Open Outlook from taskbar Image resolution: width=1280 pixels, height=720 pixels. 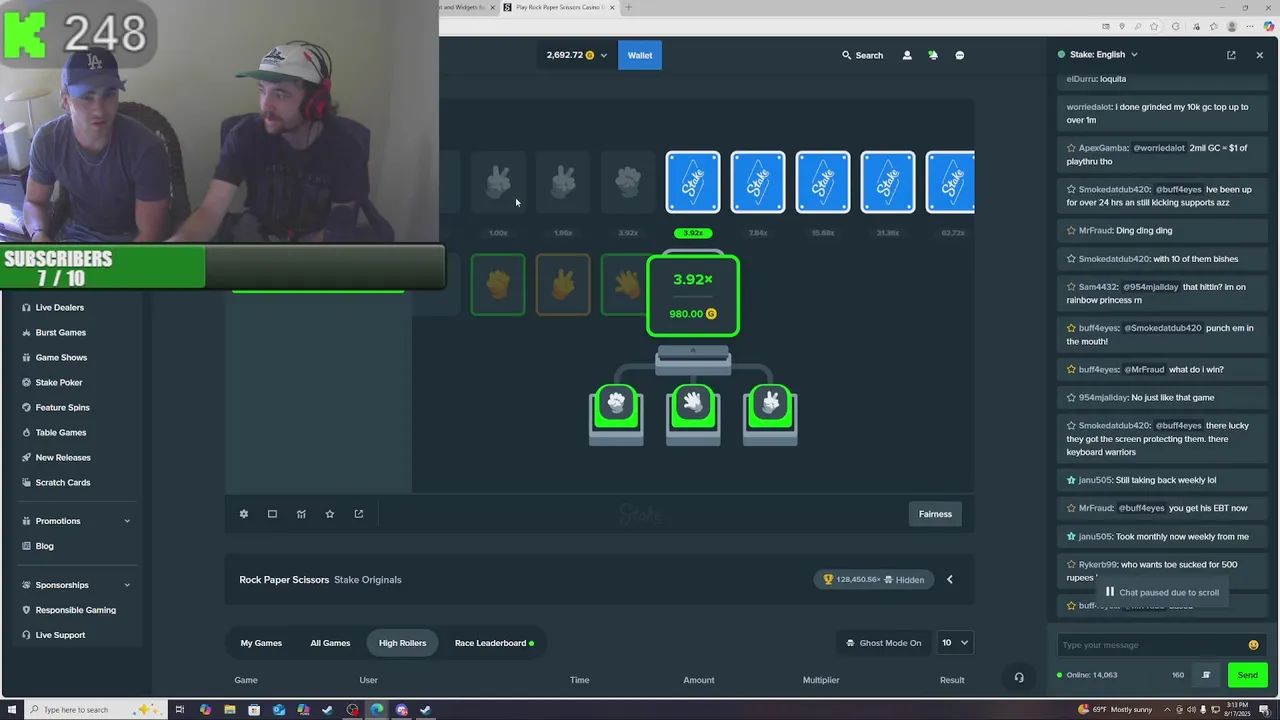point(279,710)
